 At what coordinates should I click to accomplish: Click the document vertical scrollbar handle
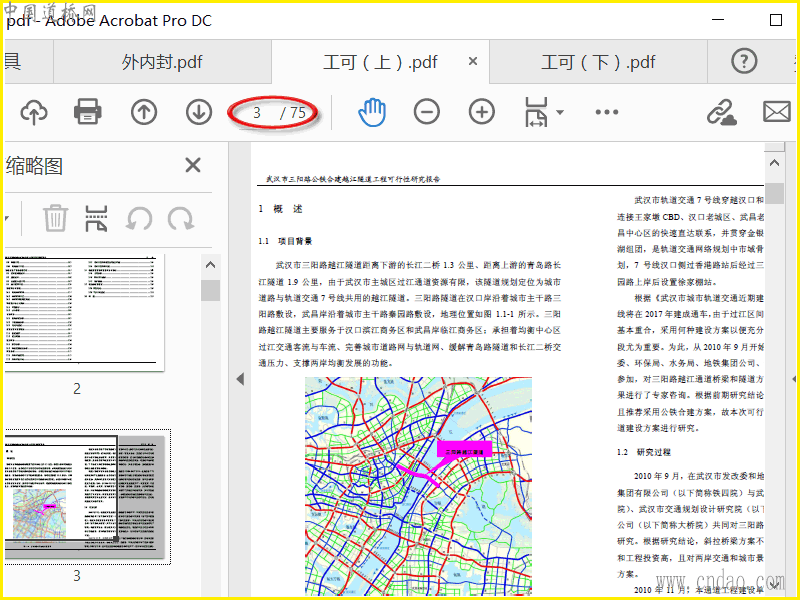pyautogui.click(x=774, y=193)
